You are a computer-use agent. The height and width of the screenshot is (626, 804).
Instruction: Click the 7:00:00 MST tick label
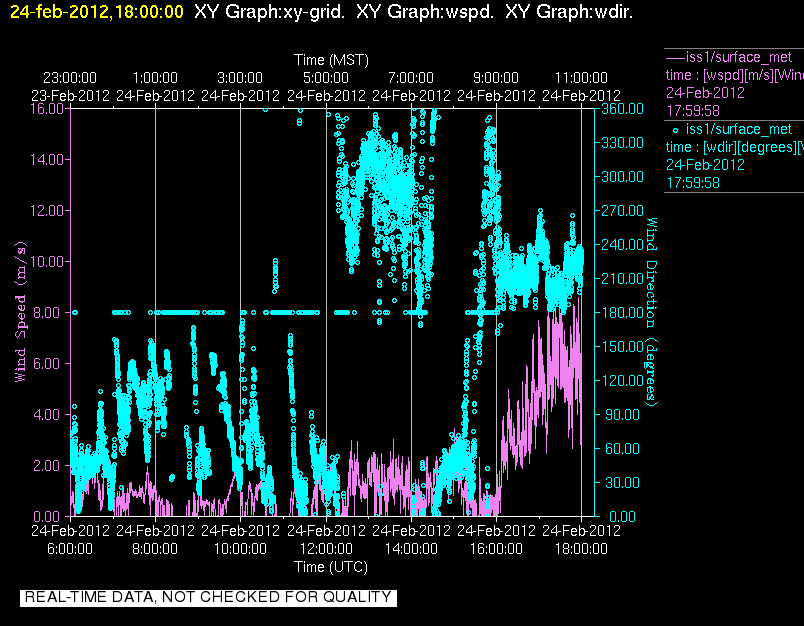click(411, 78)
